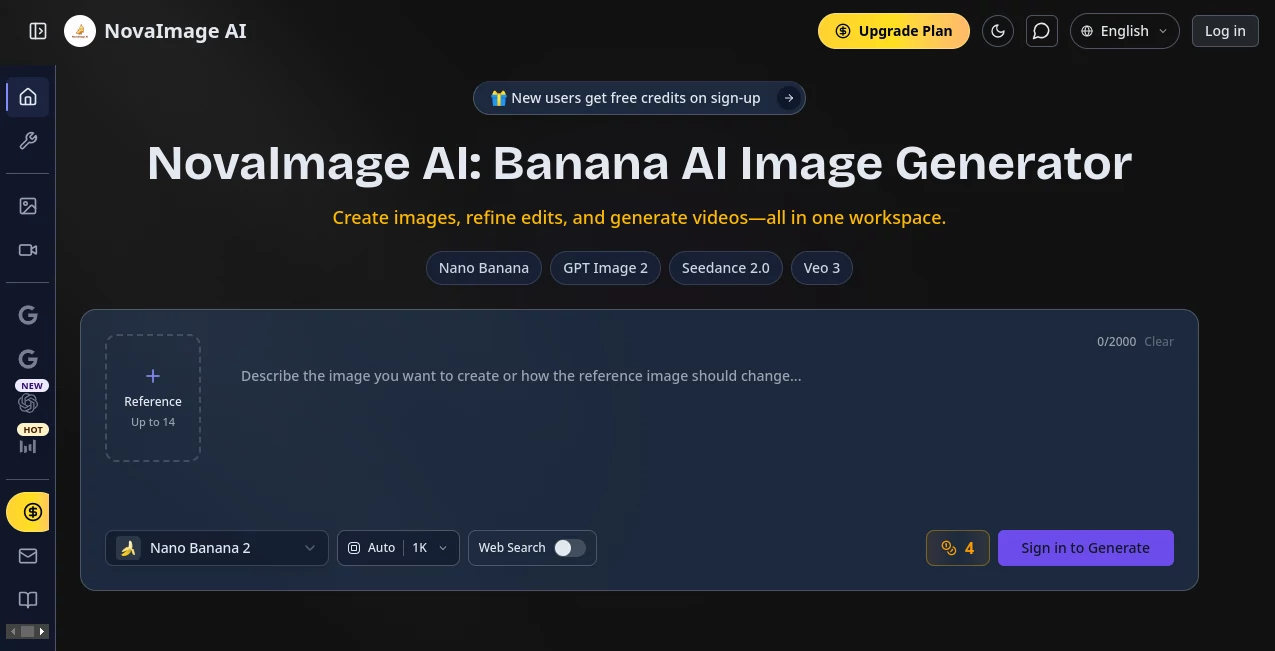Click the main Banana AI Image Generator heading
This screenshot has height=651, width=1275.
pyautogui.click(x=639, y=163)
